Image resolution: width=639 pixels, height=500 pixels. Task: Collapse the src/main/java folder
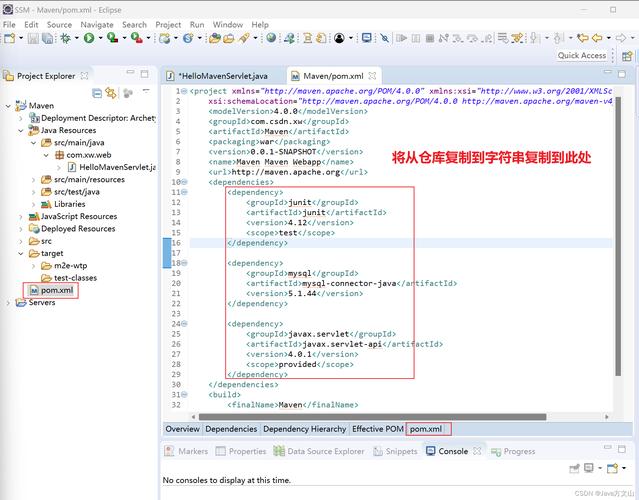(x=33, y=143)
